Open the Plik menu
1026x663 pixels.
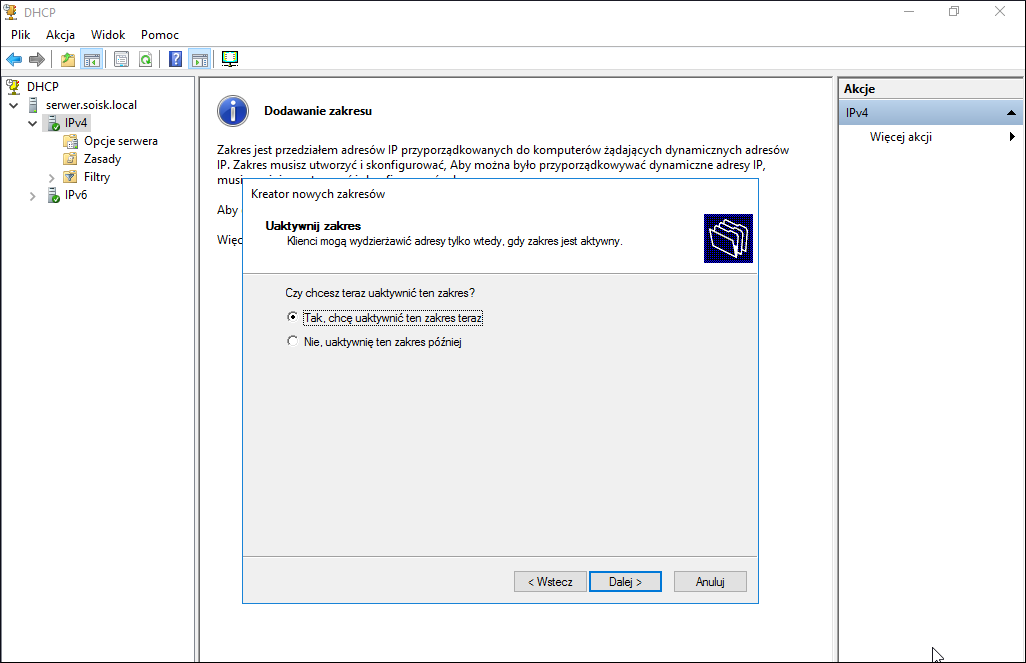20,35
